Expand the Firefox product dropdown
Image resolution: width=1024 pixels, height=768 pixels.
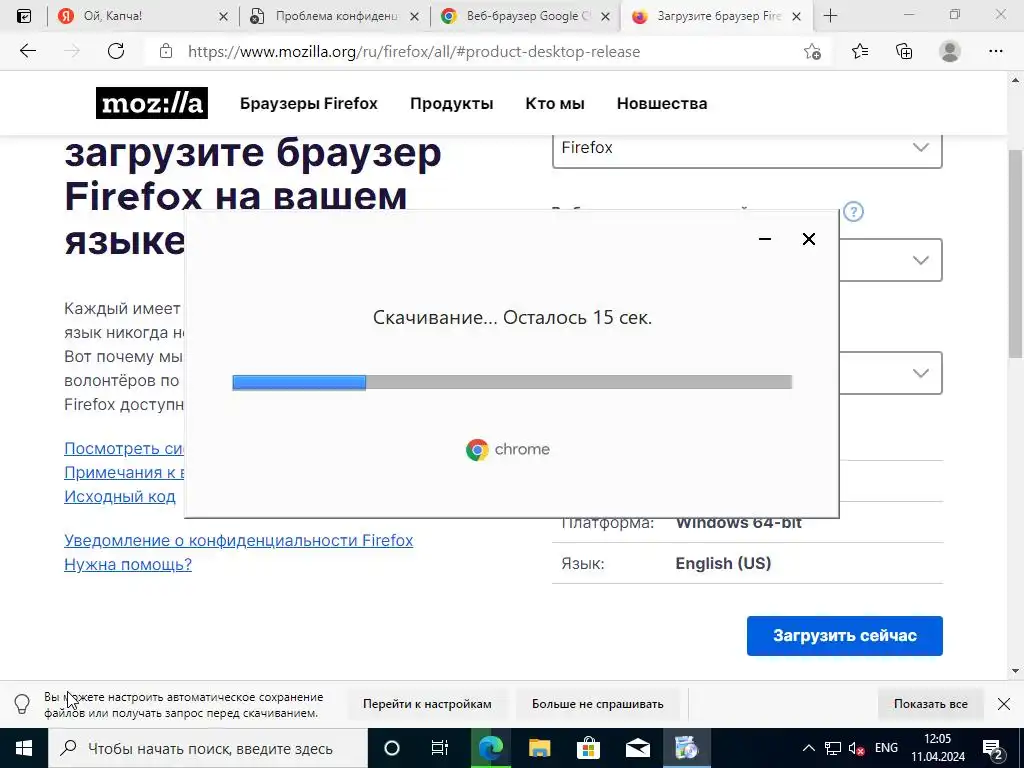point(747,148)
